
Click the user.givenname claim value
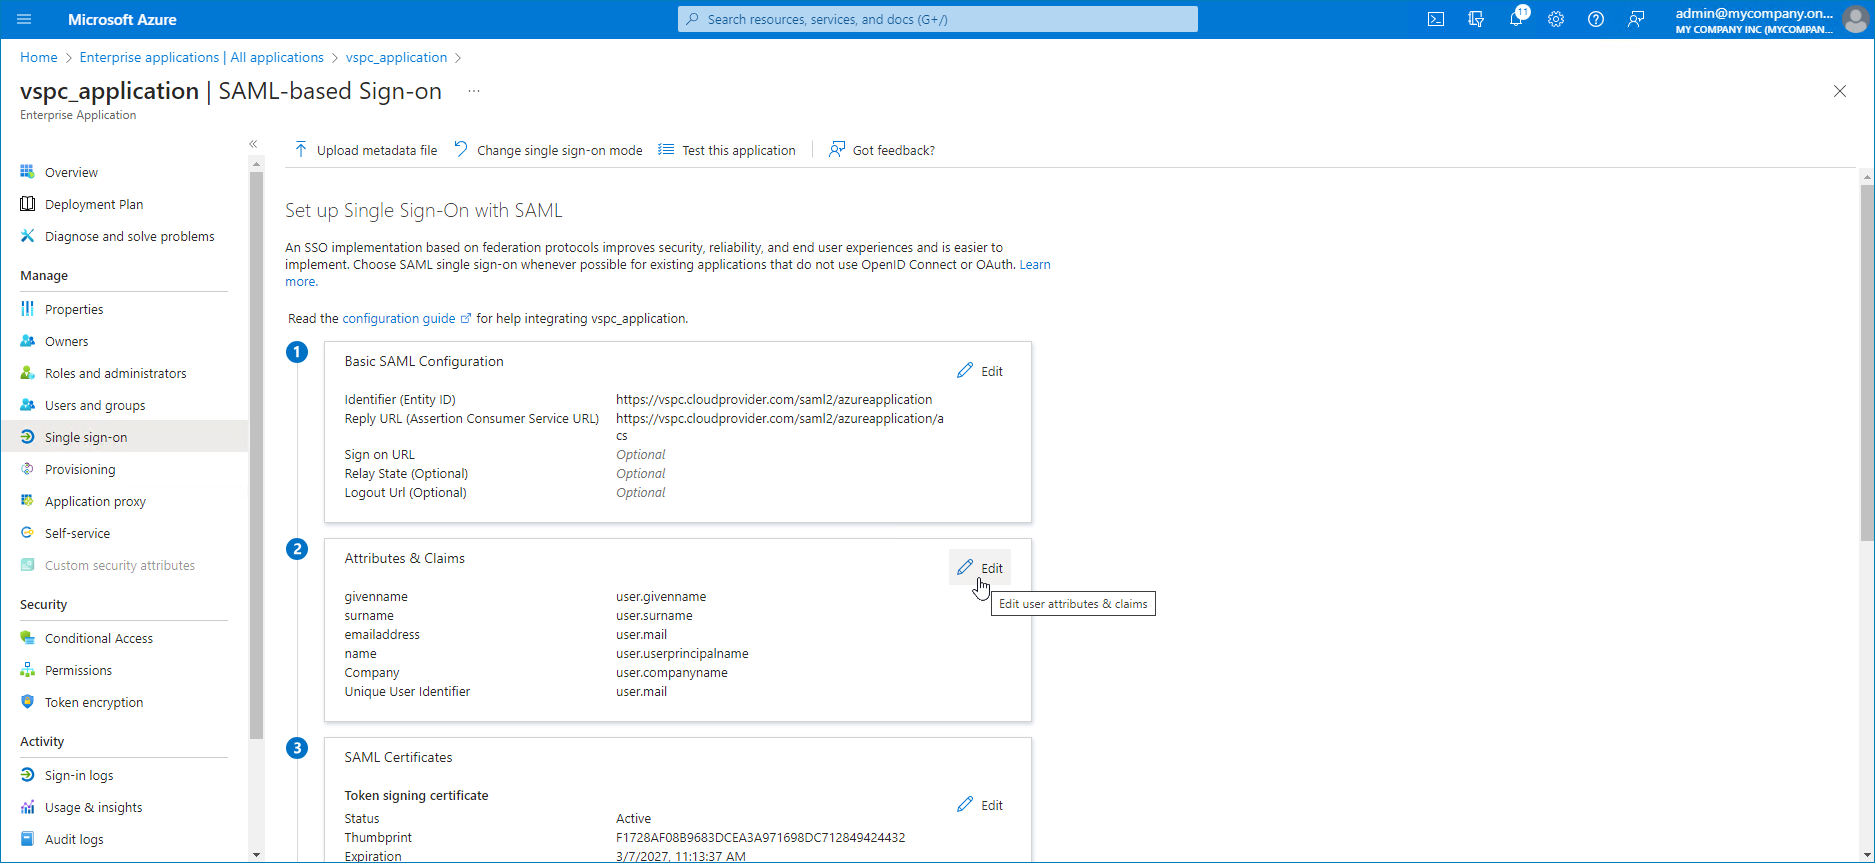[661, 596]
